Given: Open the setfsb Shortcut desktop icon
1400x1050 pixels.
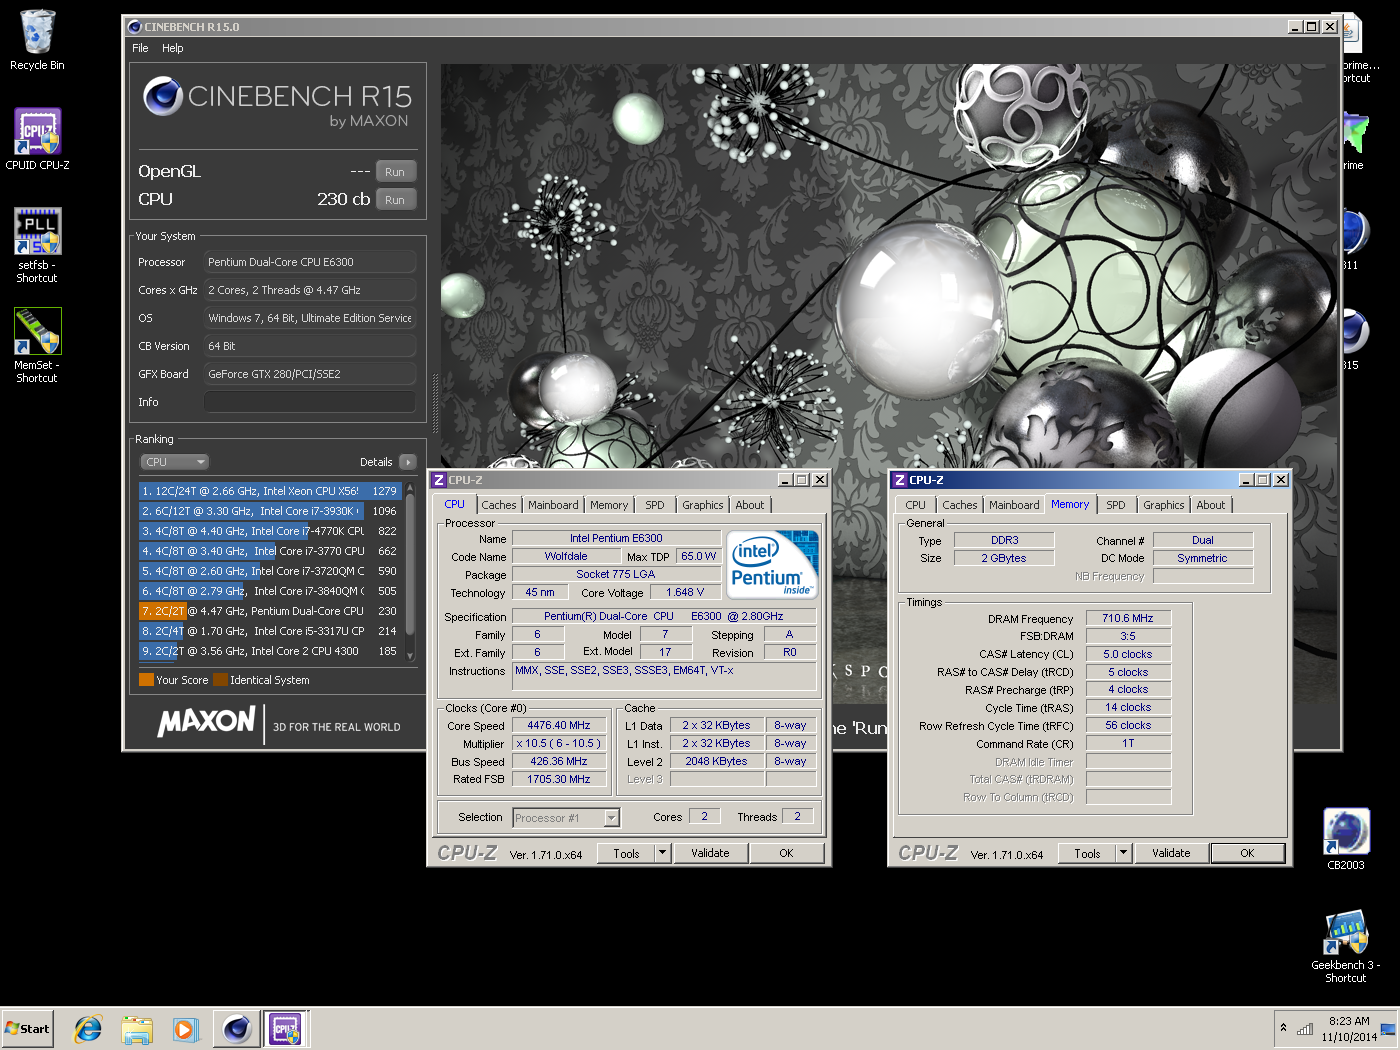Looking at the screenshot, I should tap(37, 245).
